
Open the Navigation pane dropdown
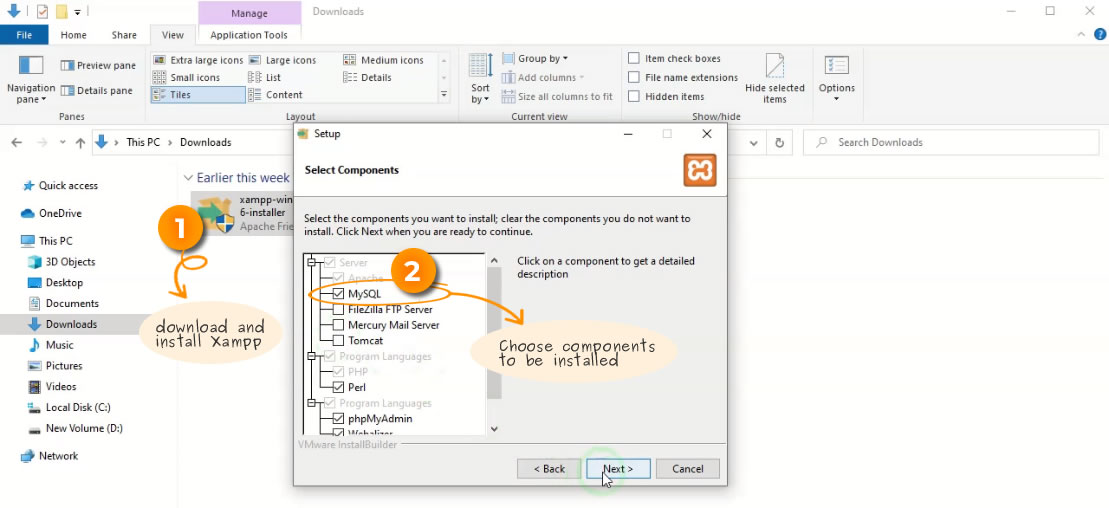point(30,80)
